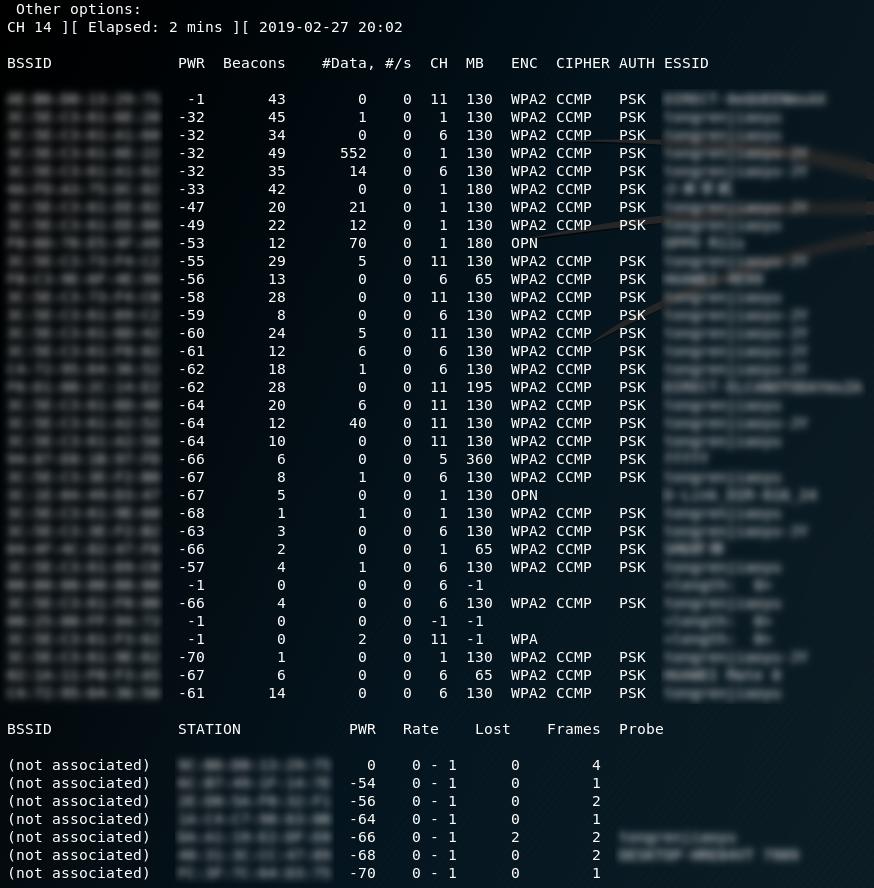Click the #Data, column header
The height and width of the screenshot is (888, 874).
348,63
